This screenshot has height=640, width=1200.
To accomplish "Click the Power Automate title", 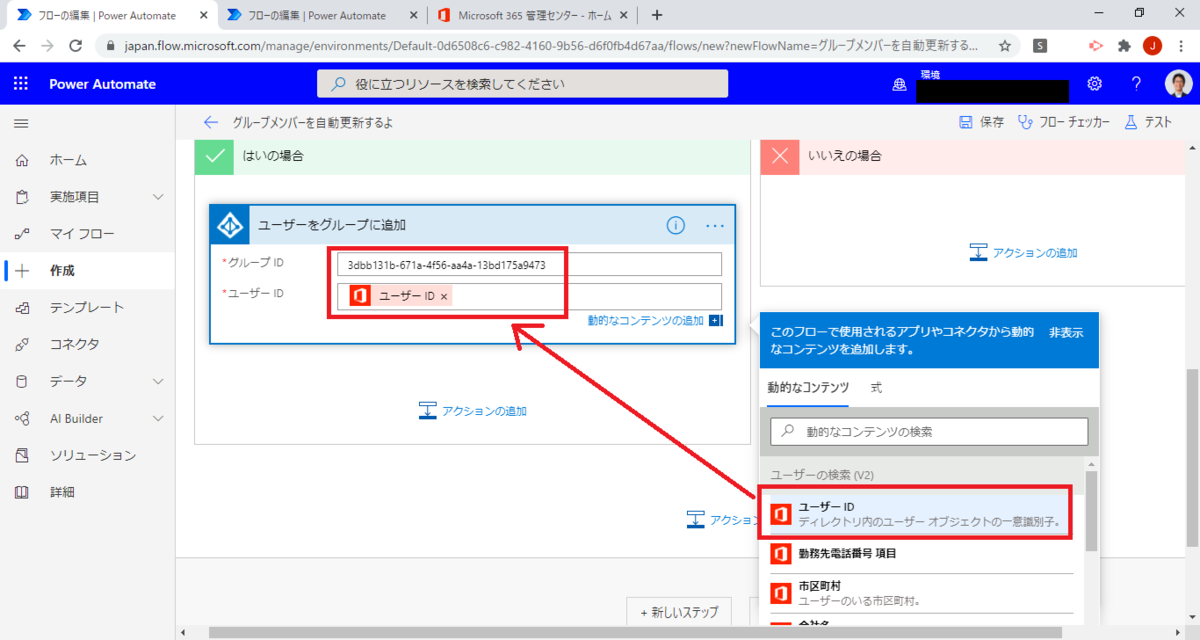I will [x=103, y=84].
